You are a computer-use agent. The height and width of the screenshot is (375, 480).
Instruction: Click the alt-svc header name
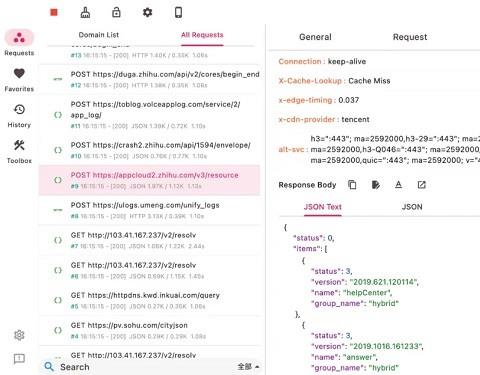pyautogui.click(x=291, y=149)
